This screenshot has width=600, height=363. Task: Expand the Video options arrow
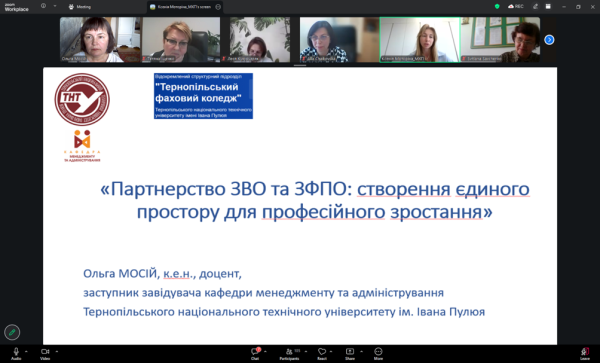pyautogui.click(x=57, y=351)
